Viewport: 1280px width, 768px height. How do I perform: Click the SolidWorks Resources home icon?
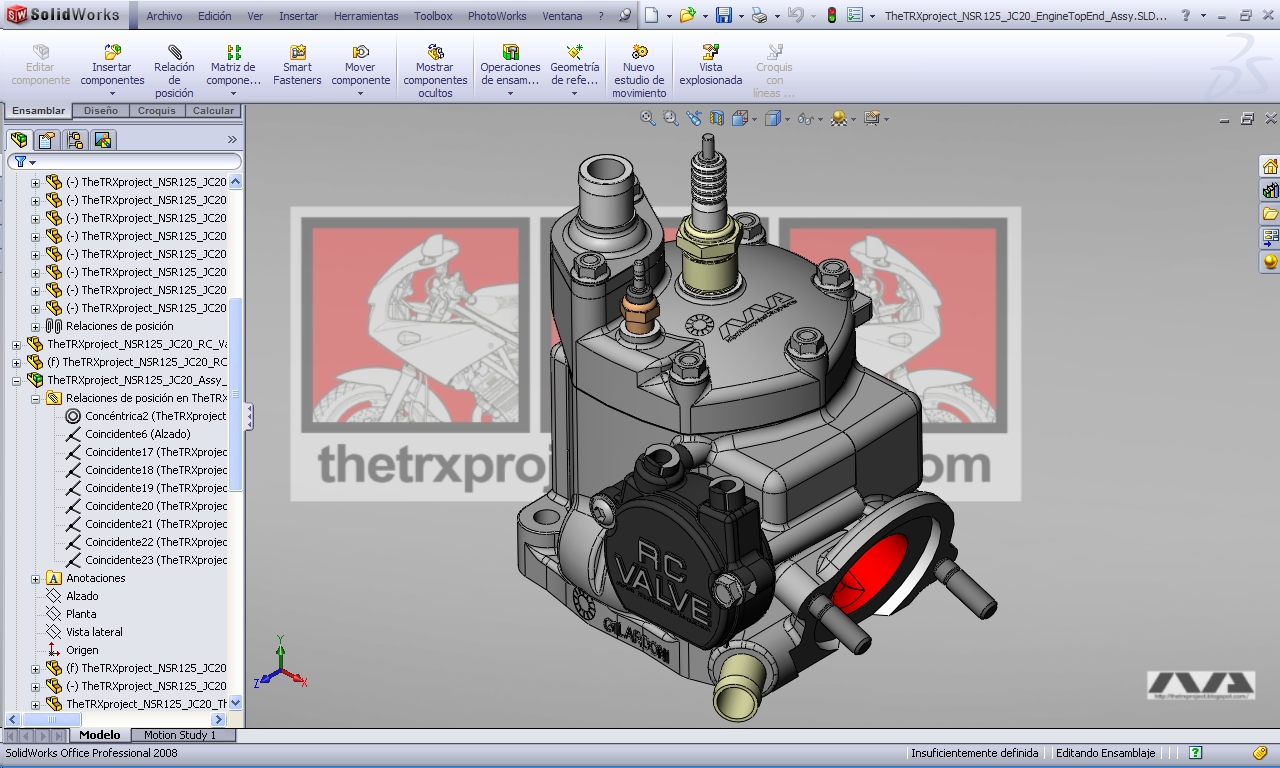click(1270, 166)
